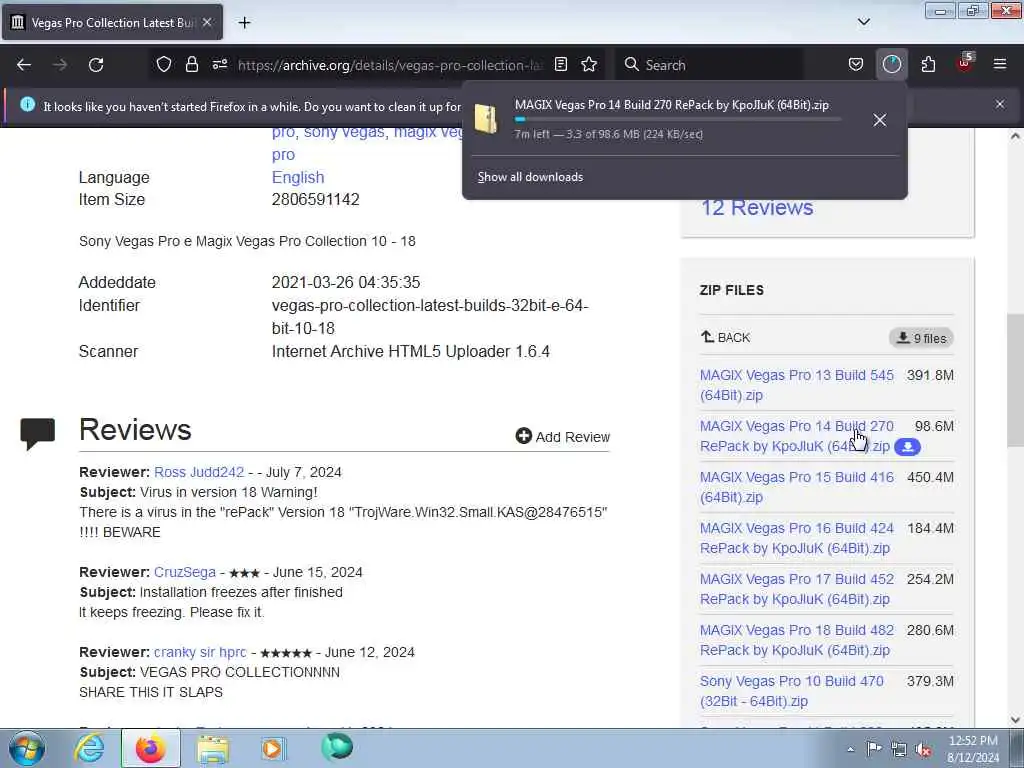This screenshot has height=768, width=1024.
Task: Click the muted volume speaker tray icon
Action: pyautogui.click(x=923, y=750)
